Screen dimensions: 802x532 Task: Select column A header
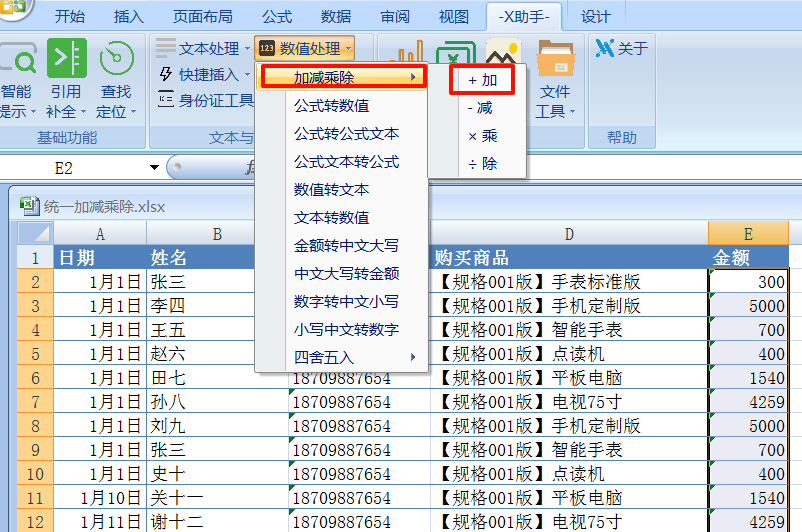tap(100, 234)
